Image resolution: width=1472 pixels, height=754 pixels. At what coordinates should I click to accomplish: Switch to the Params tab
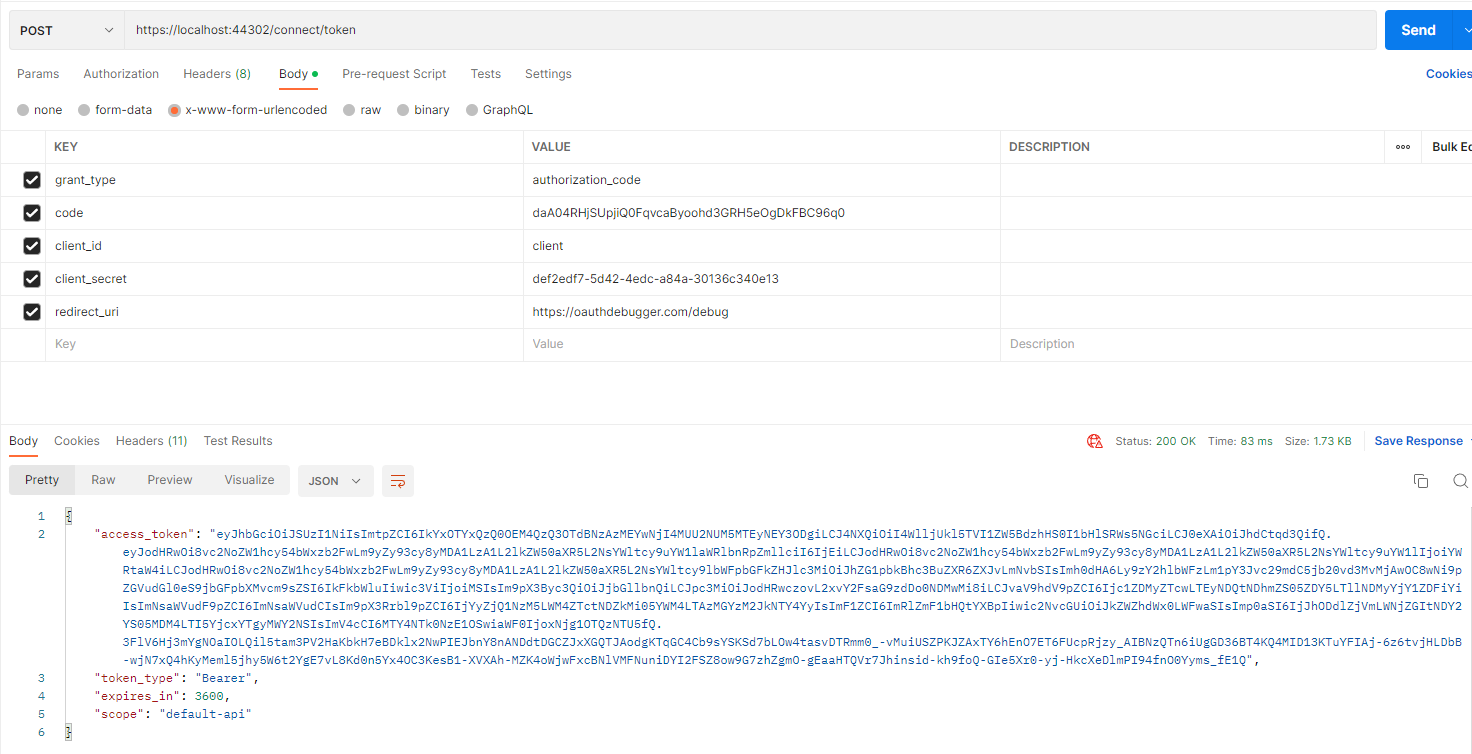[38, 74]
